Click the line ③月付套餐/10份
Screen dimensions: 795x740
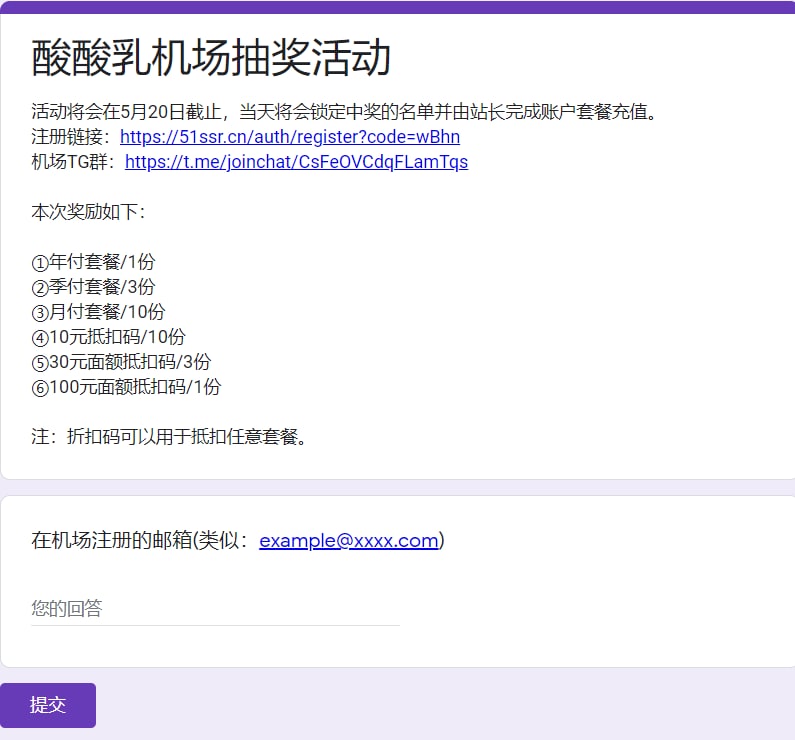[x=98, y=312]
